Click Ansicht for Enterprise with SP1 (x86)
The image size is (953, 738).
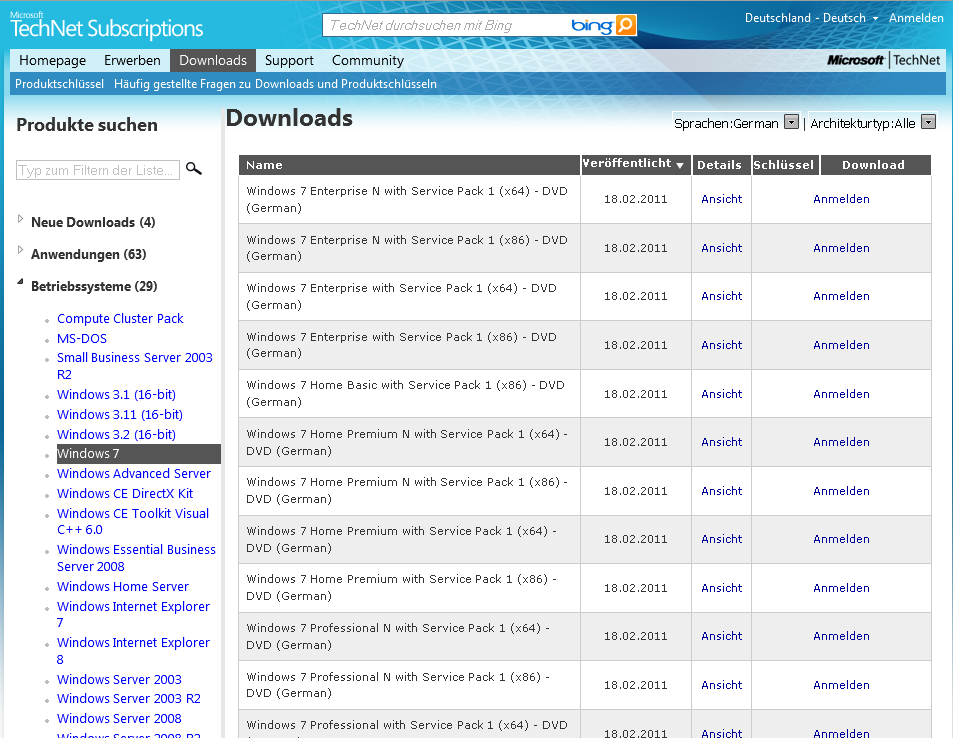point(721,345)
